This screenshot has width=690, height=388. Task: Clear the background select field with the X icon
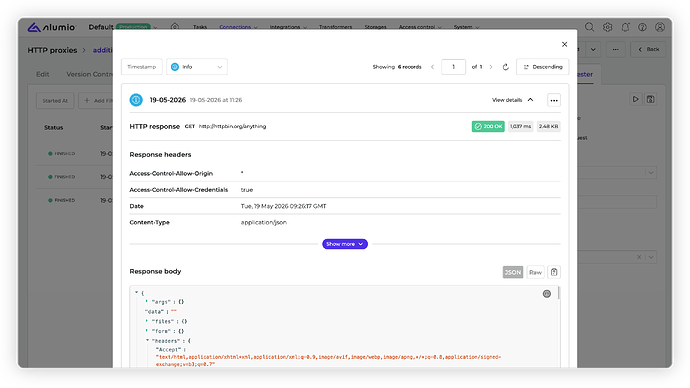click(x=639, y=257)
